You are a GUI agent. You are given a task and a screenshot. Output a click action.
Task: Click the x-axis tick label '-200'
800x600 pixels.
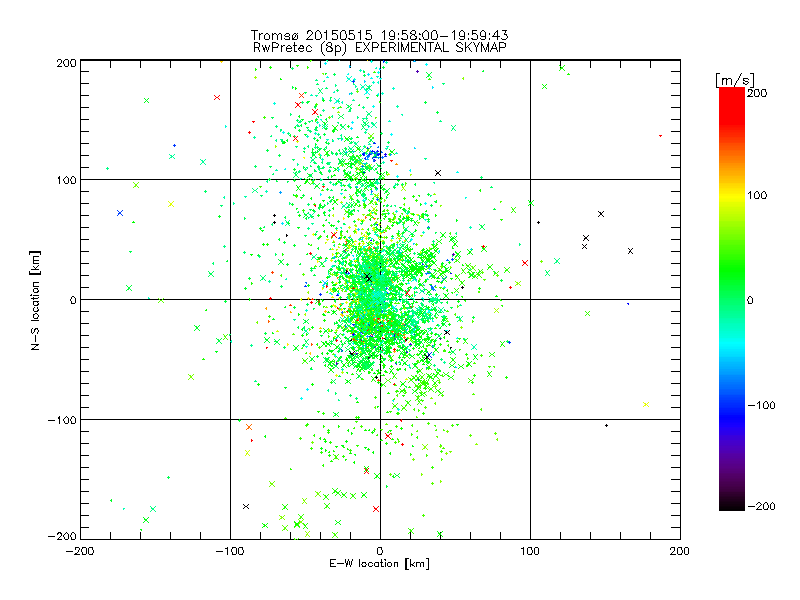(x=80, y=551)
